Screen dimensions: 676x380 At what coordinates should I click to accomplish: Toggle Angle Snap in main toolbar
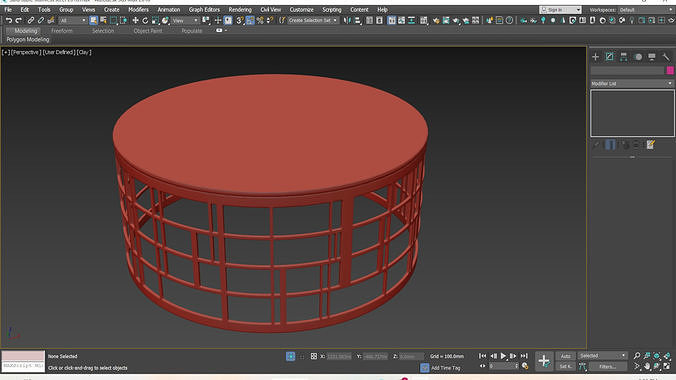250,20
